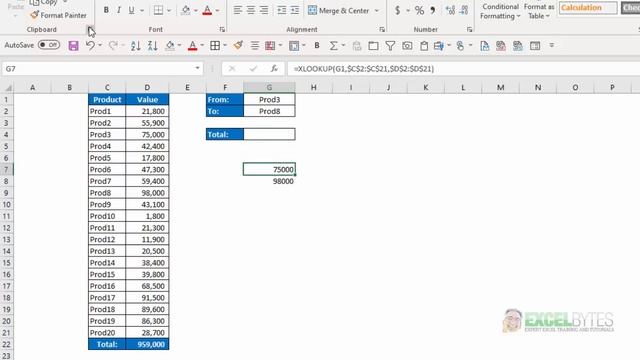Select row 7 header
This screenshot has height=360, width=640.
point(6,169)
